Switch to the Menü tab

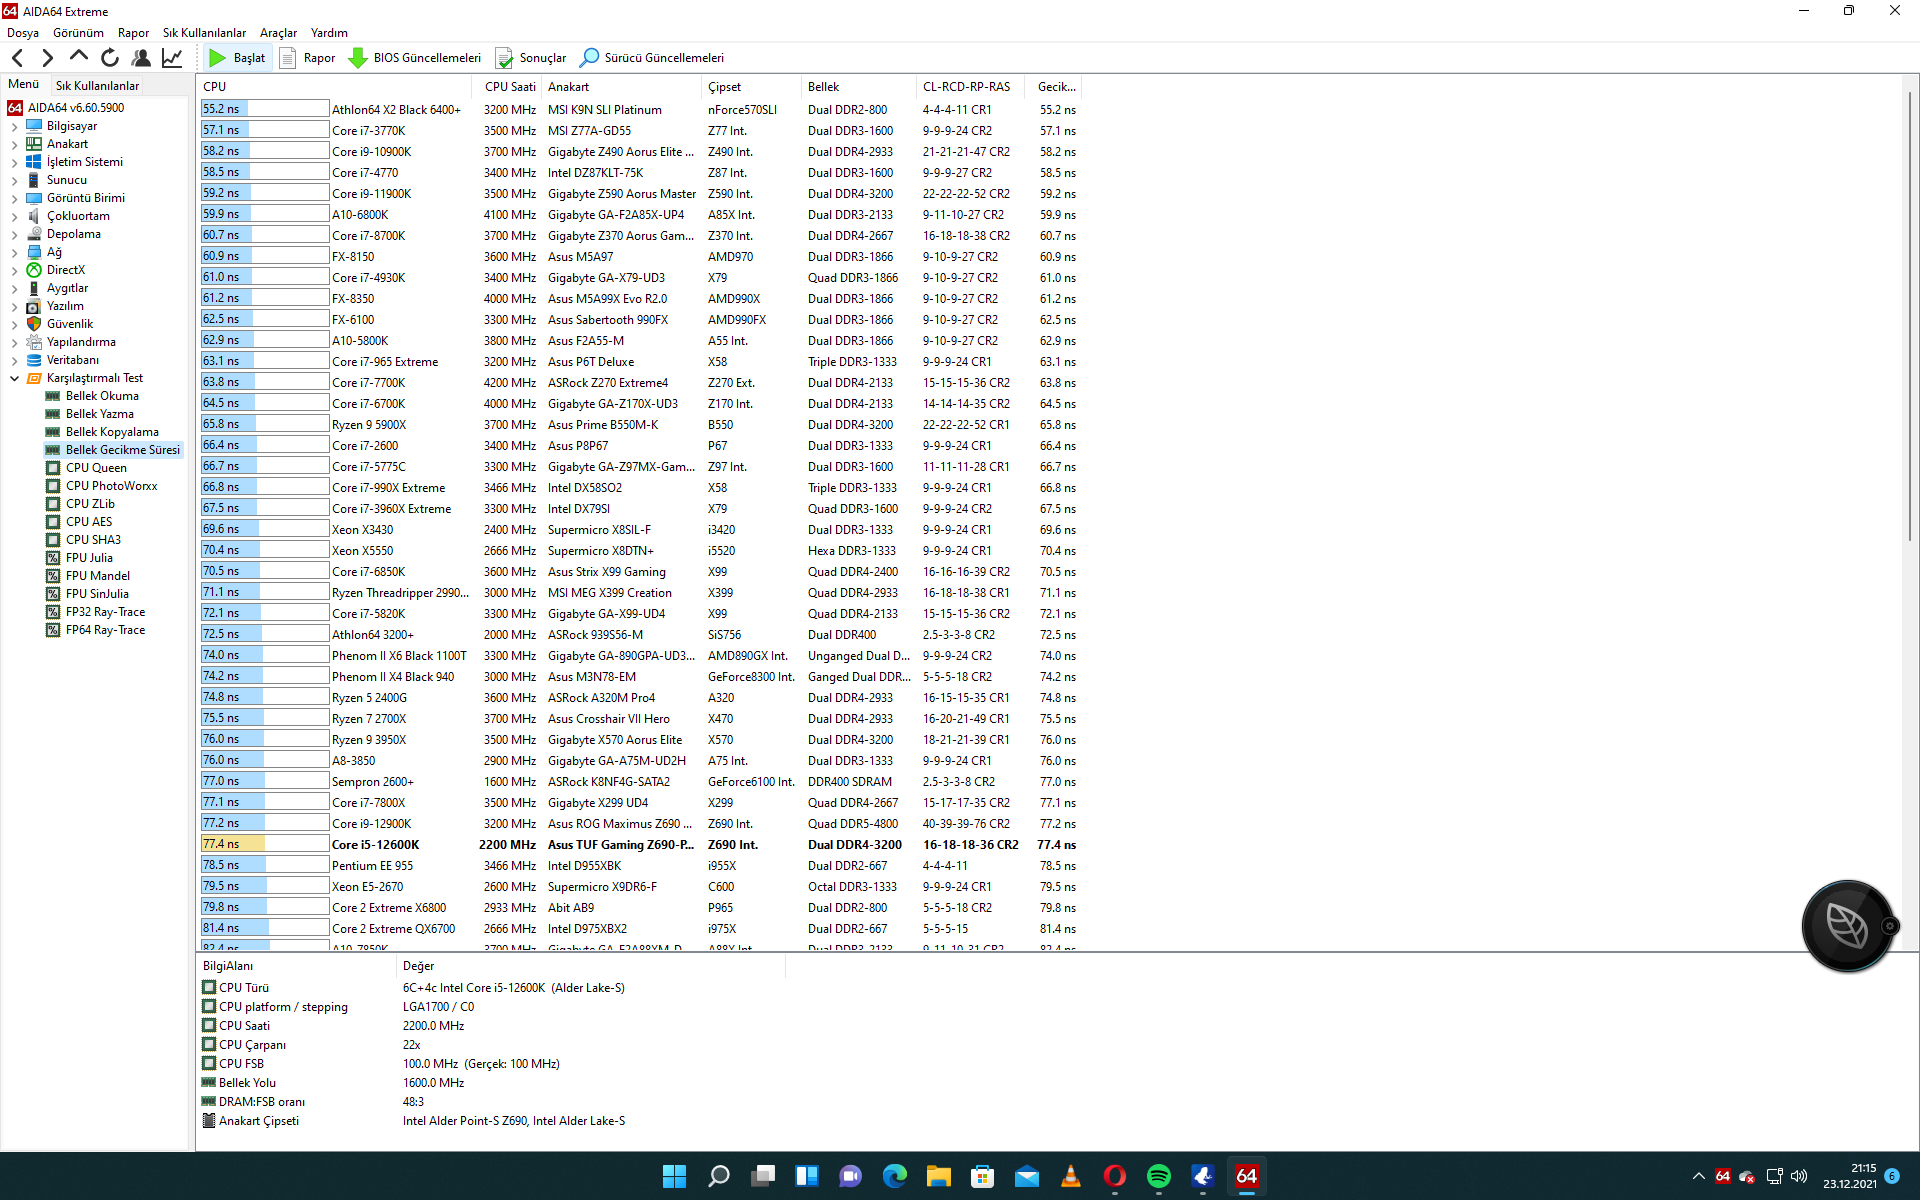[24, 85]
